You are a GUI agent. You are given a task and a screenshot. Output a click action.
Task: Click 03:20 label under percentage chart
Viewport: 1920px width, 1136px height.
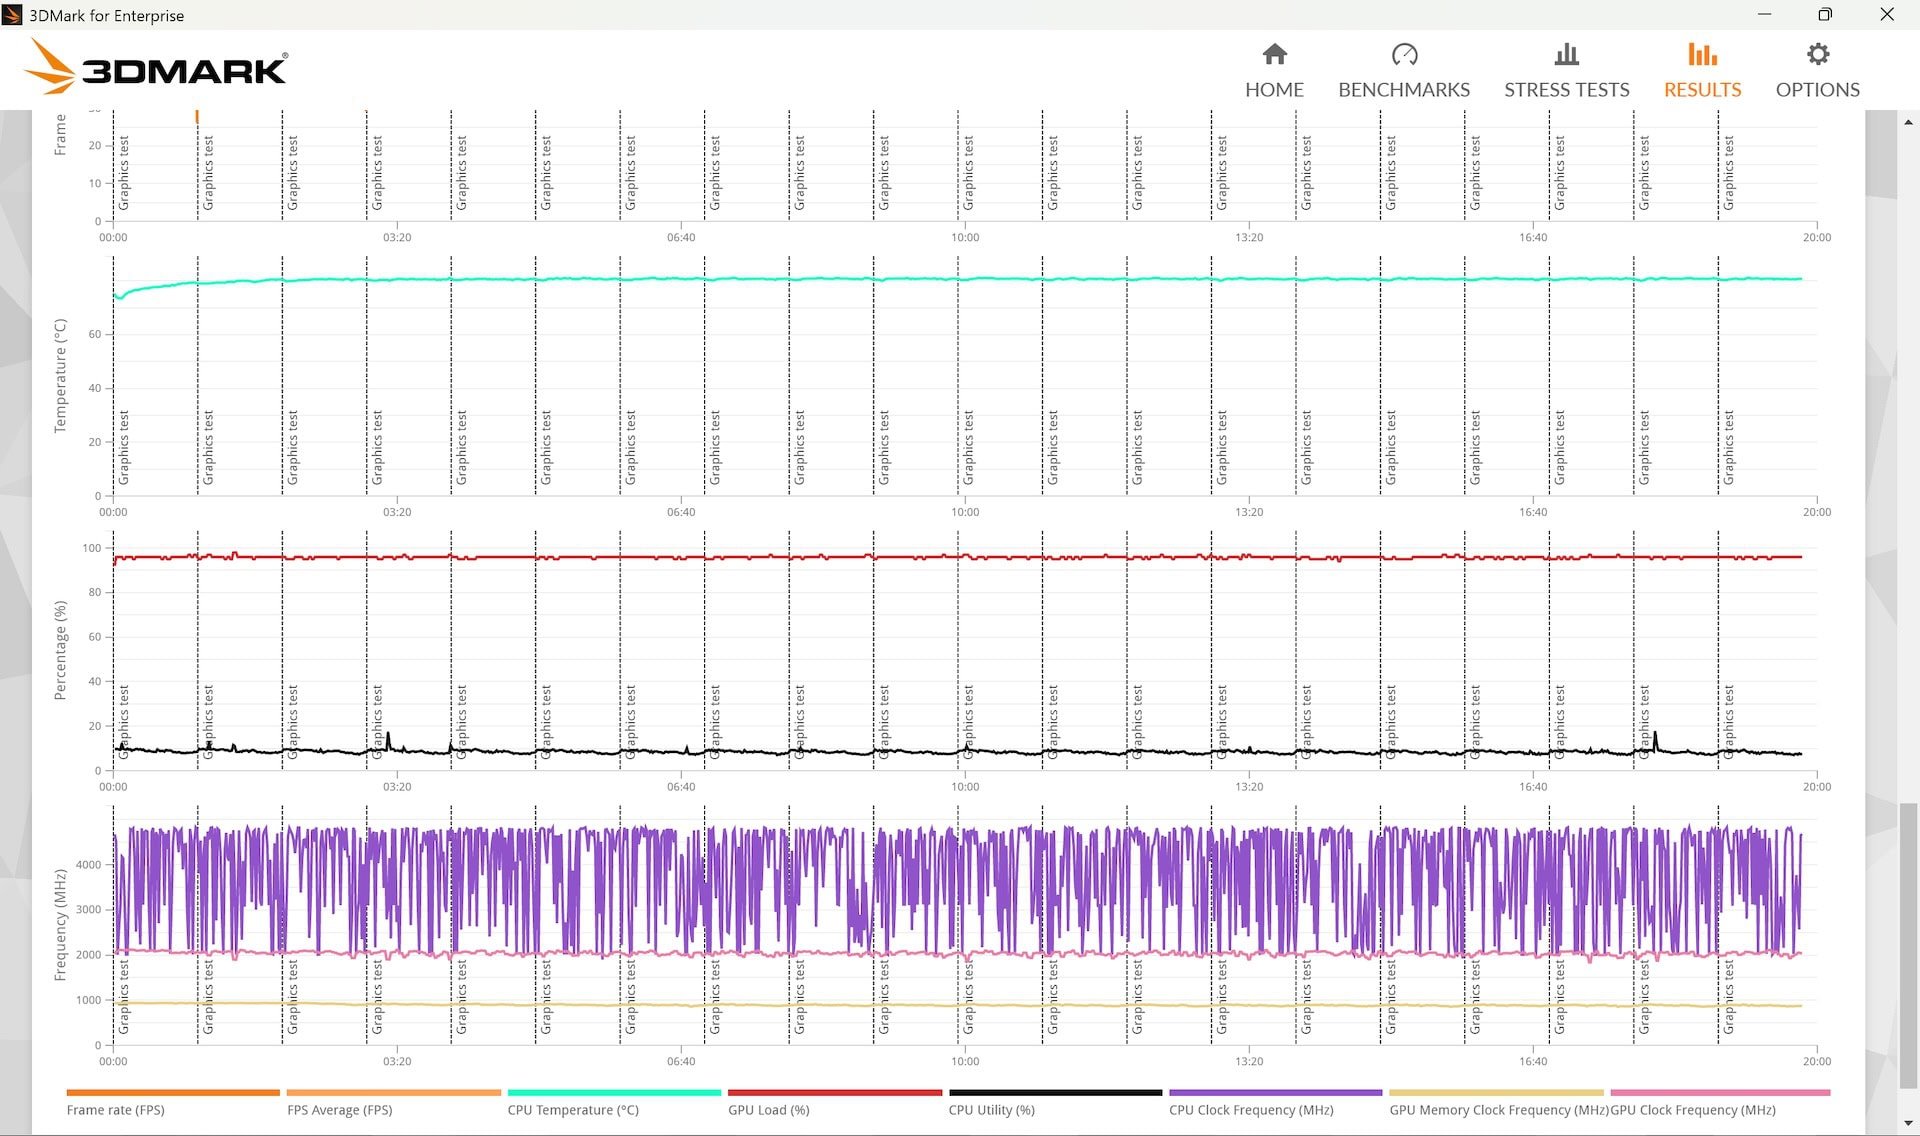click(x=397, y=787)
